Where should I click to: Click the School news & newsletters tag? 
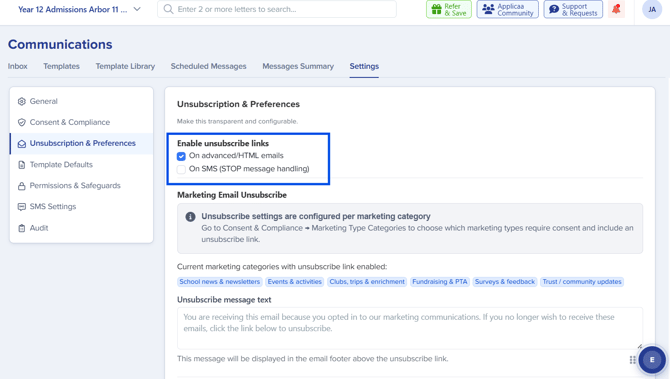coord(220,282)
